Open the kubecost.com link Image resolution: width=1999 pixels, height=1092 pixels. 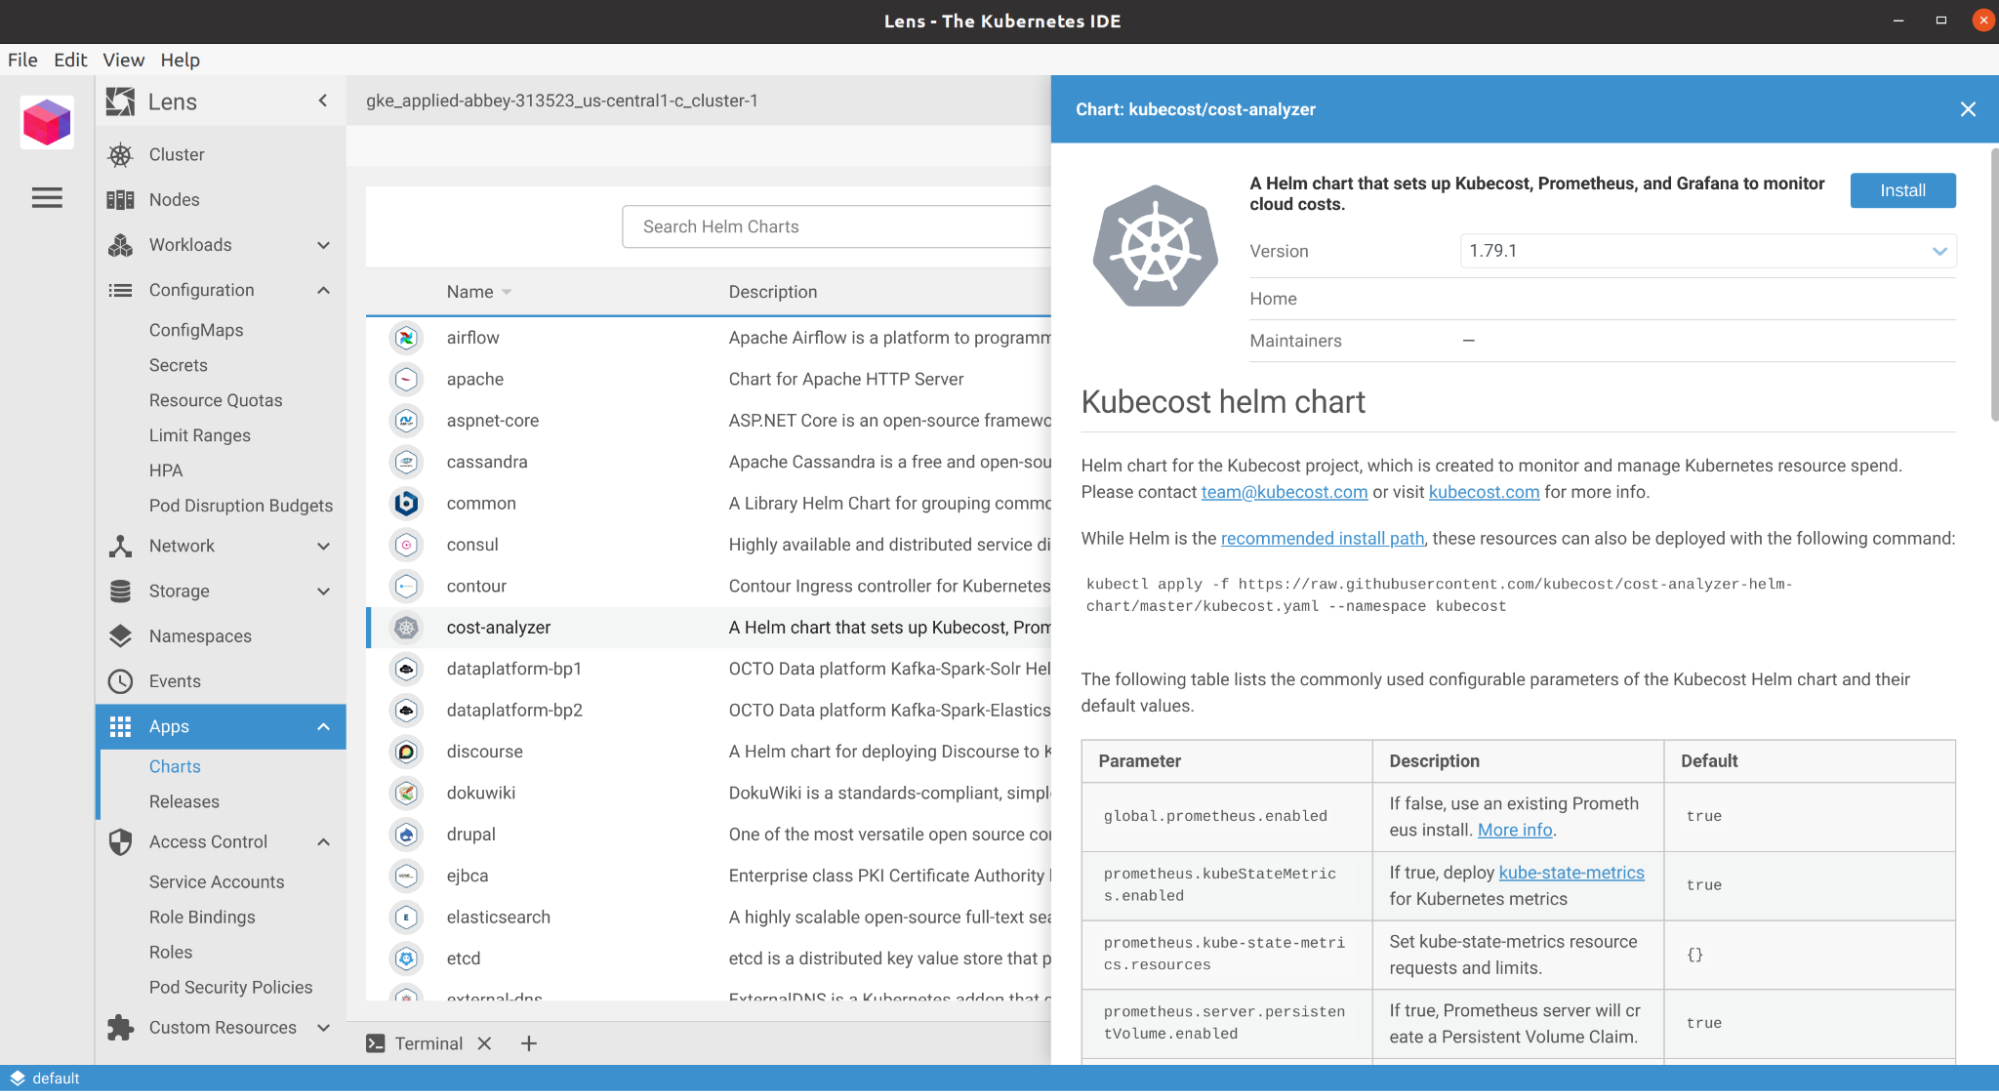(x=1483, y=492)
